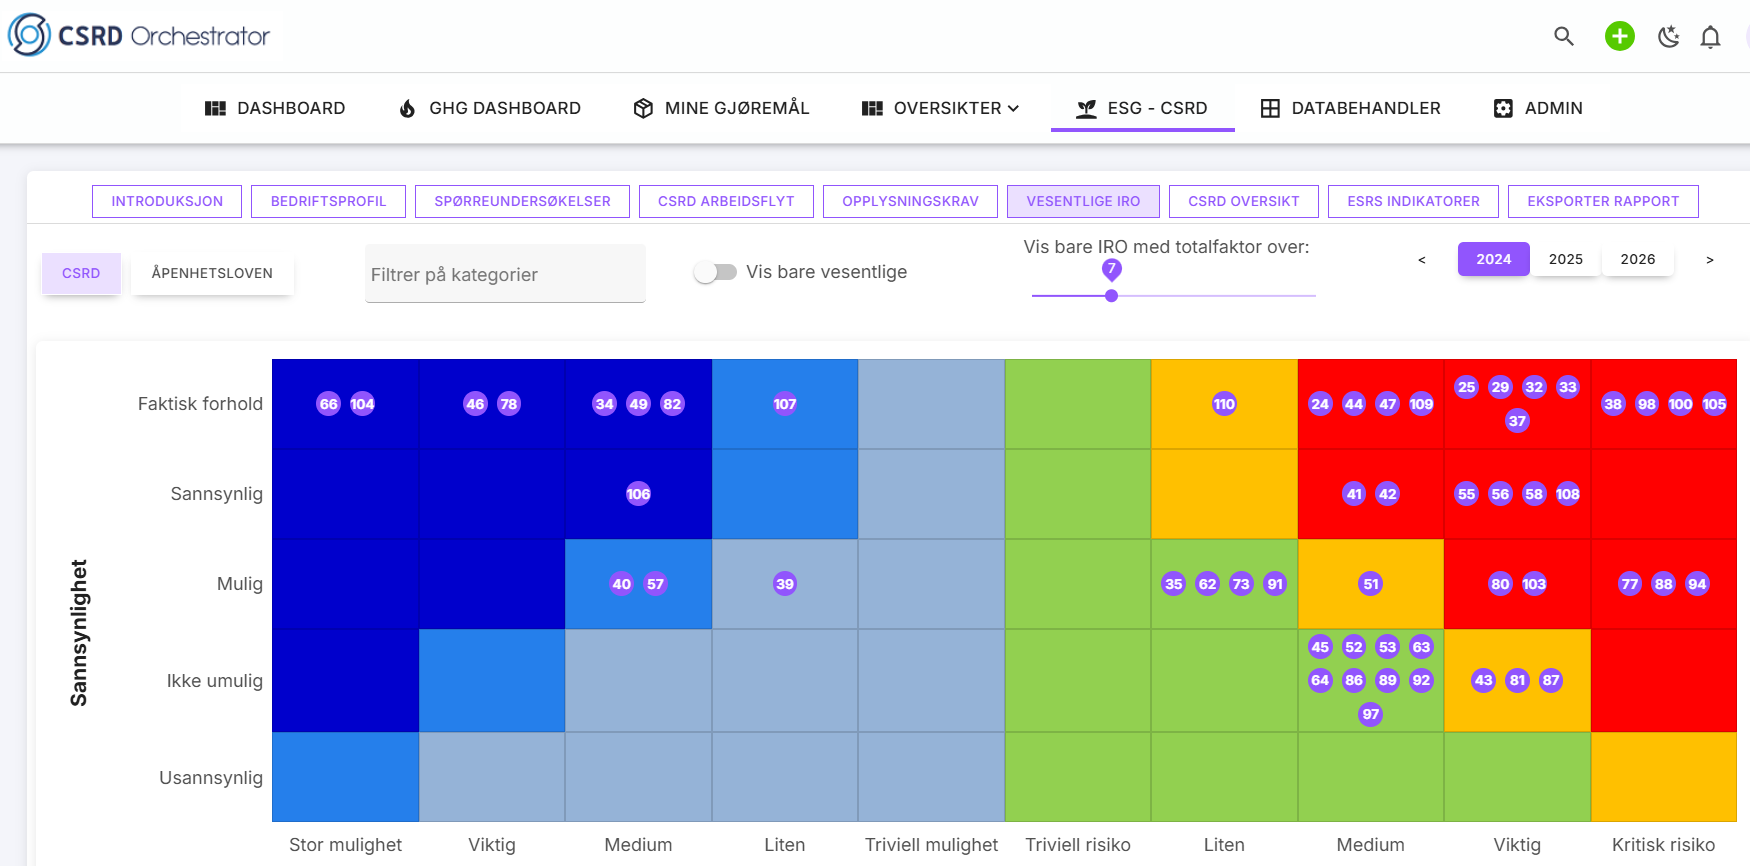Viewport: 1750px width, 866px height.
Task: Select the ESG - CSRD menu item
Action: (x=1142, y=108)
